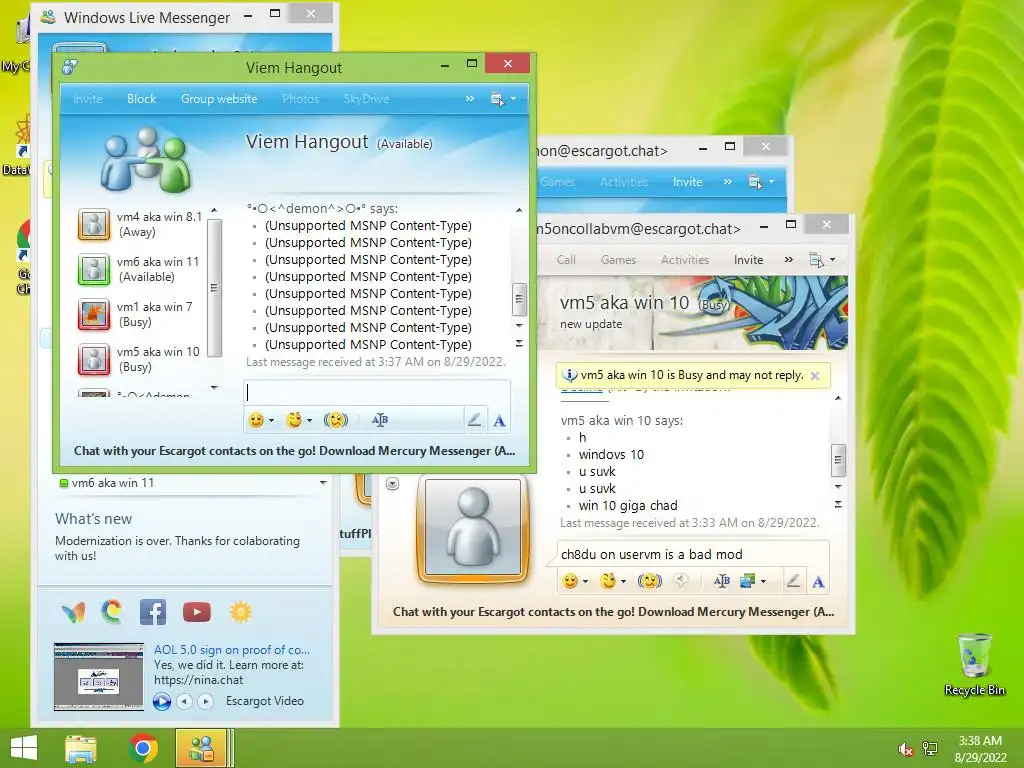Click vm5 chat message input field
The height and width of the screenshot is (768, 1024).
click(x=693, y=554)
